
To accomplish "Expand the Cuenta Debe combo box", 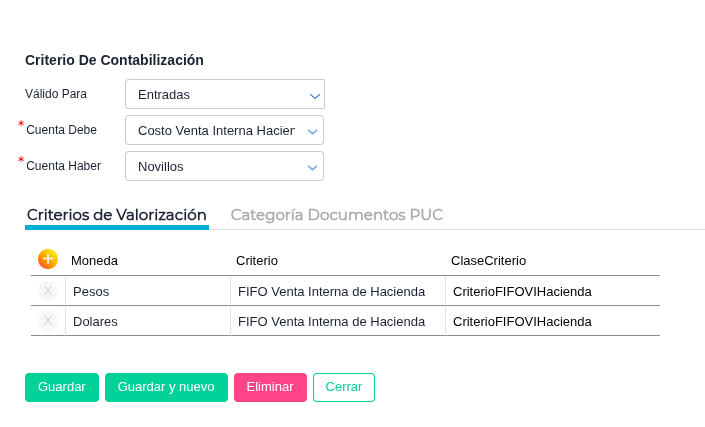I will 225,130.
